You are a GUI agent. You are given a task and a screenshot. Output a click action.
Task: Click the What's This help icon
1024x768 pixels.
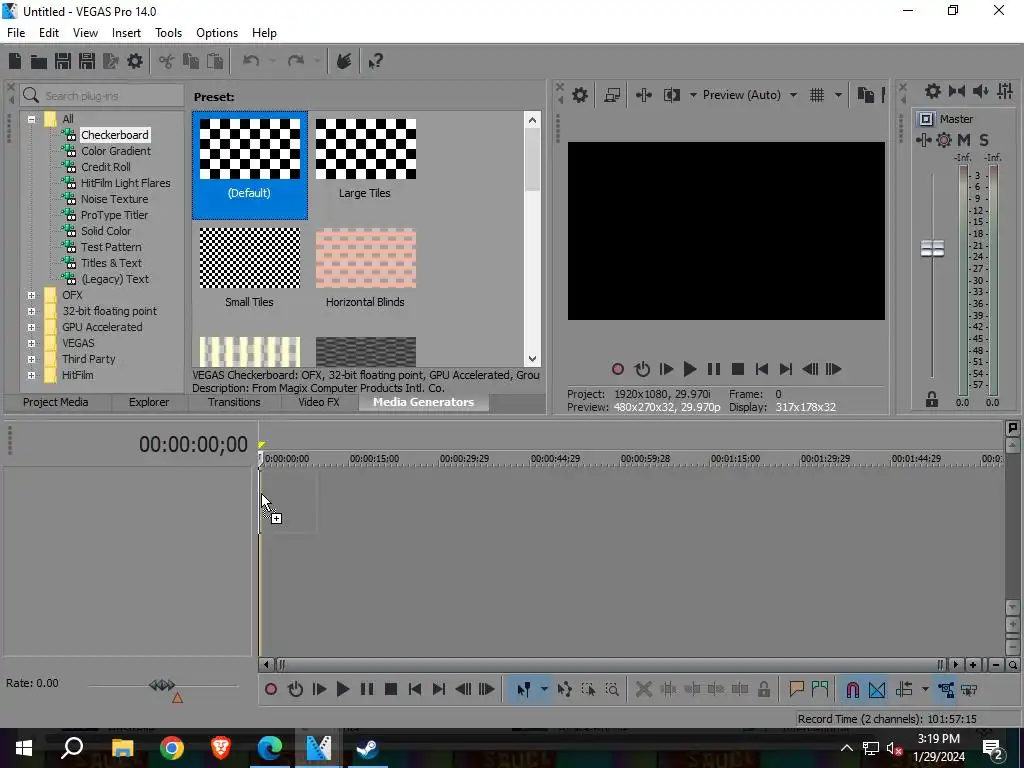pos(375,61)
